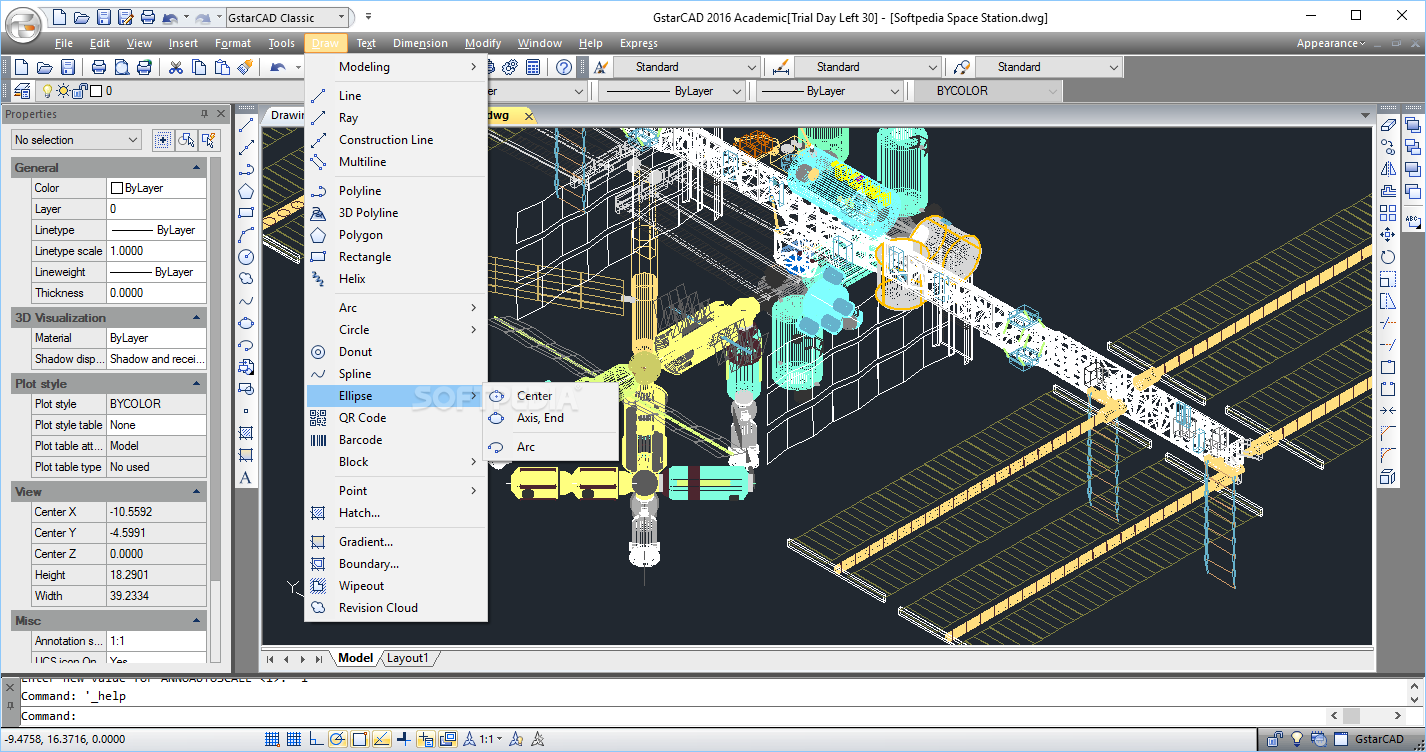Open the Dimension menu
1426x752 pixels.
click(x=420, y=43)
